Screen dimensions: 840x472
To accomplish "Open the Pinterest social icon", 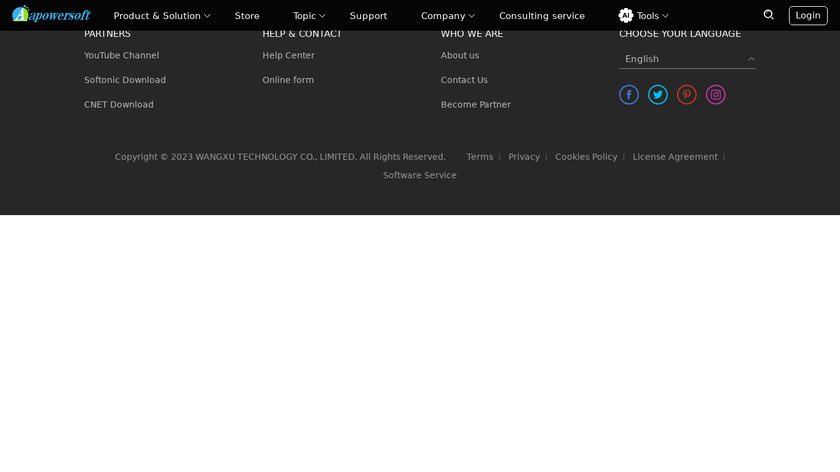I will [687, 95].
